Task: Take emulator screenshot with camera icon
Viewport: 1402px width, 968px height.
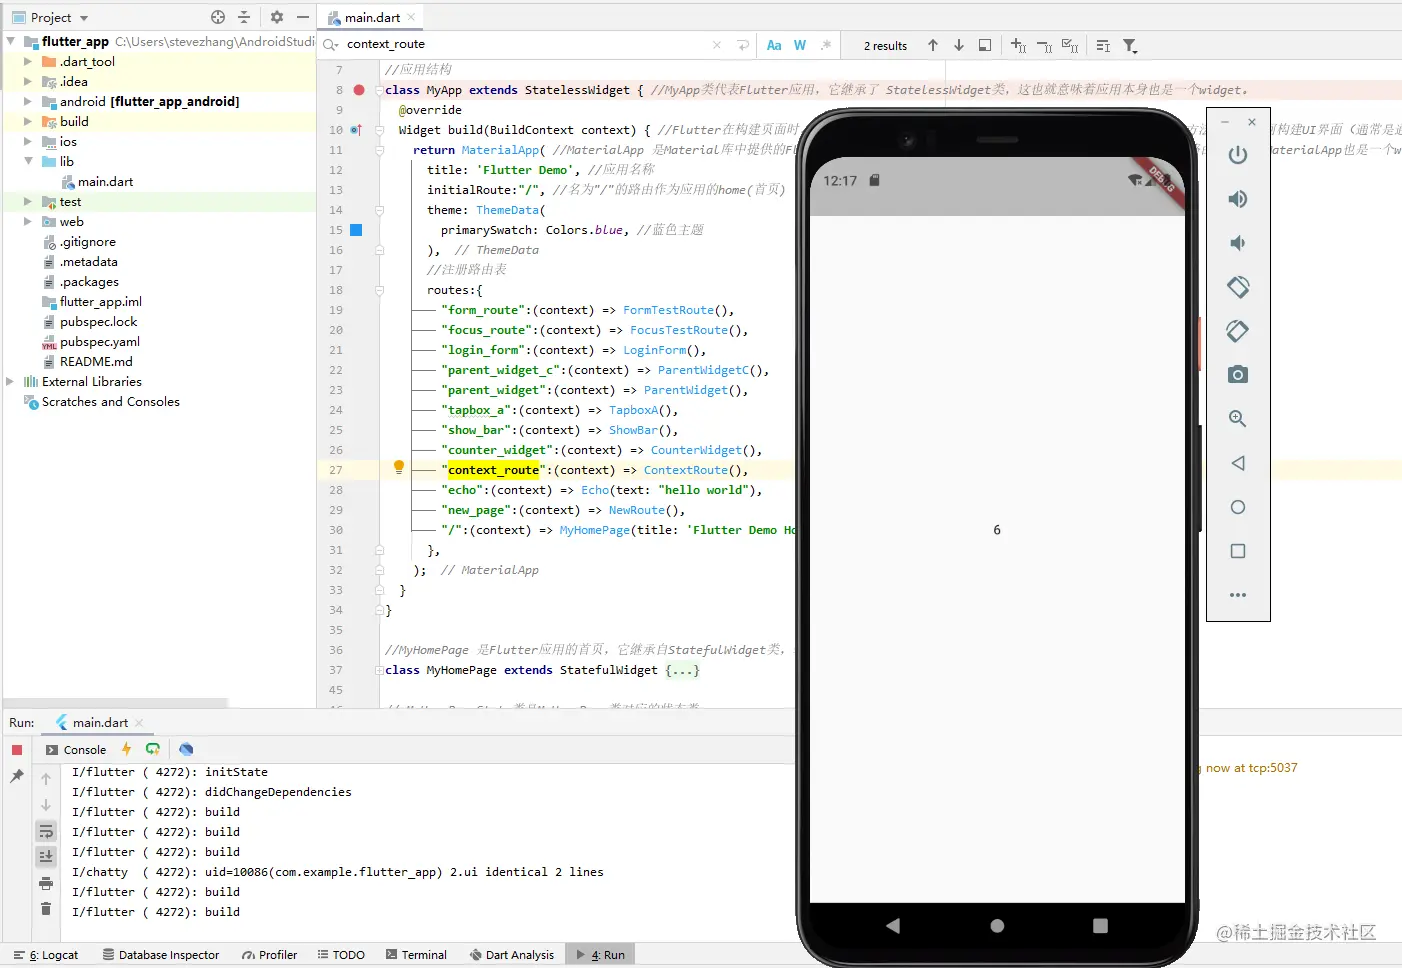Action: [x=1238, y=375]
